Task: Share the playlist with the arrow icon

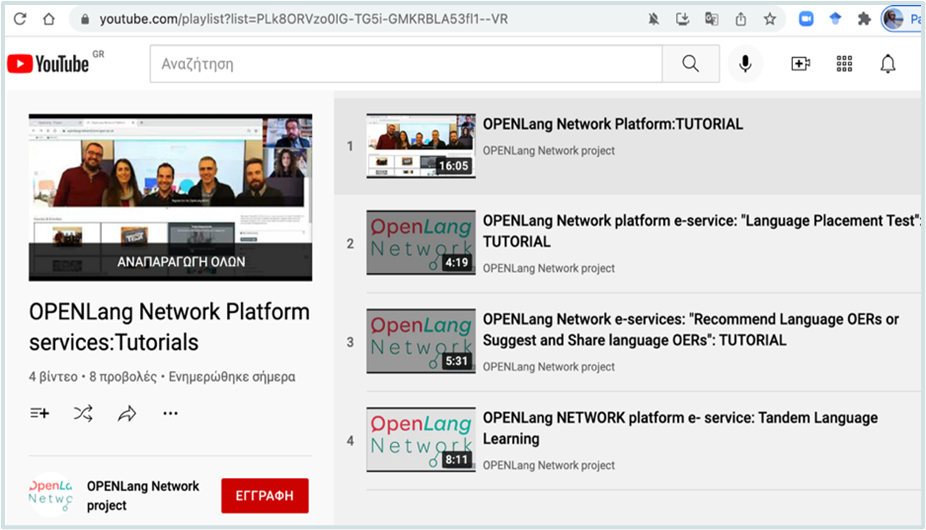Action: (126, 414)
